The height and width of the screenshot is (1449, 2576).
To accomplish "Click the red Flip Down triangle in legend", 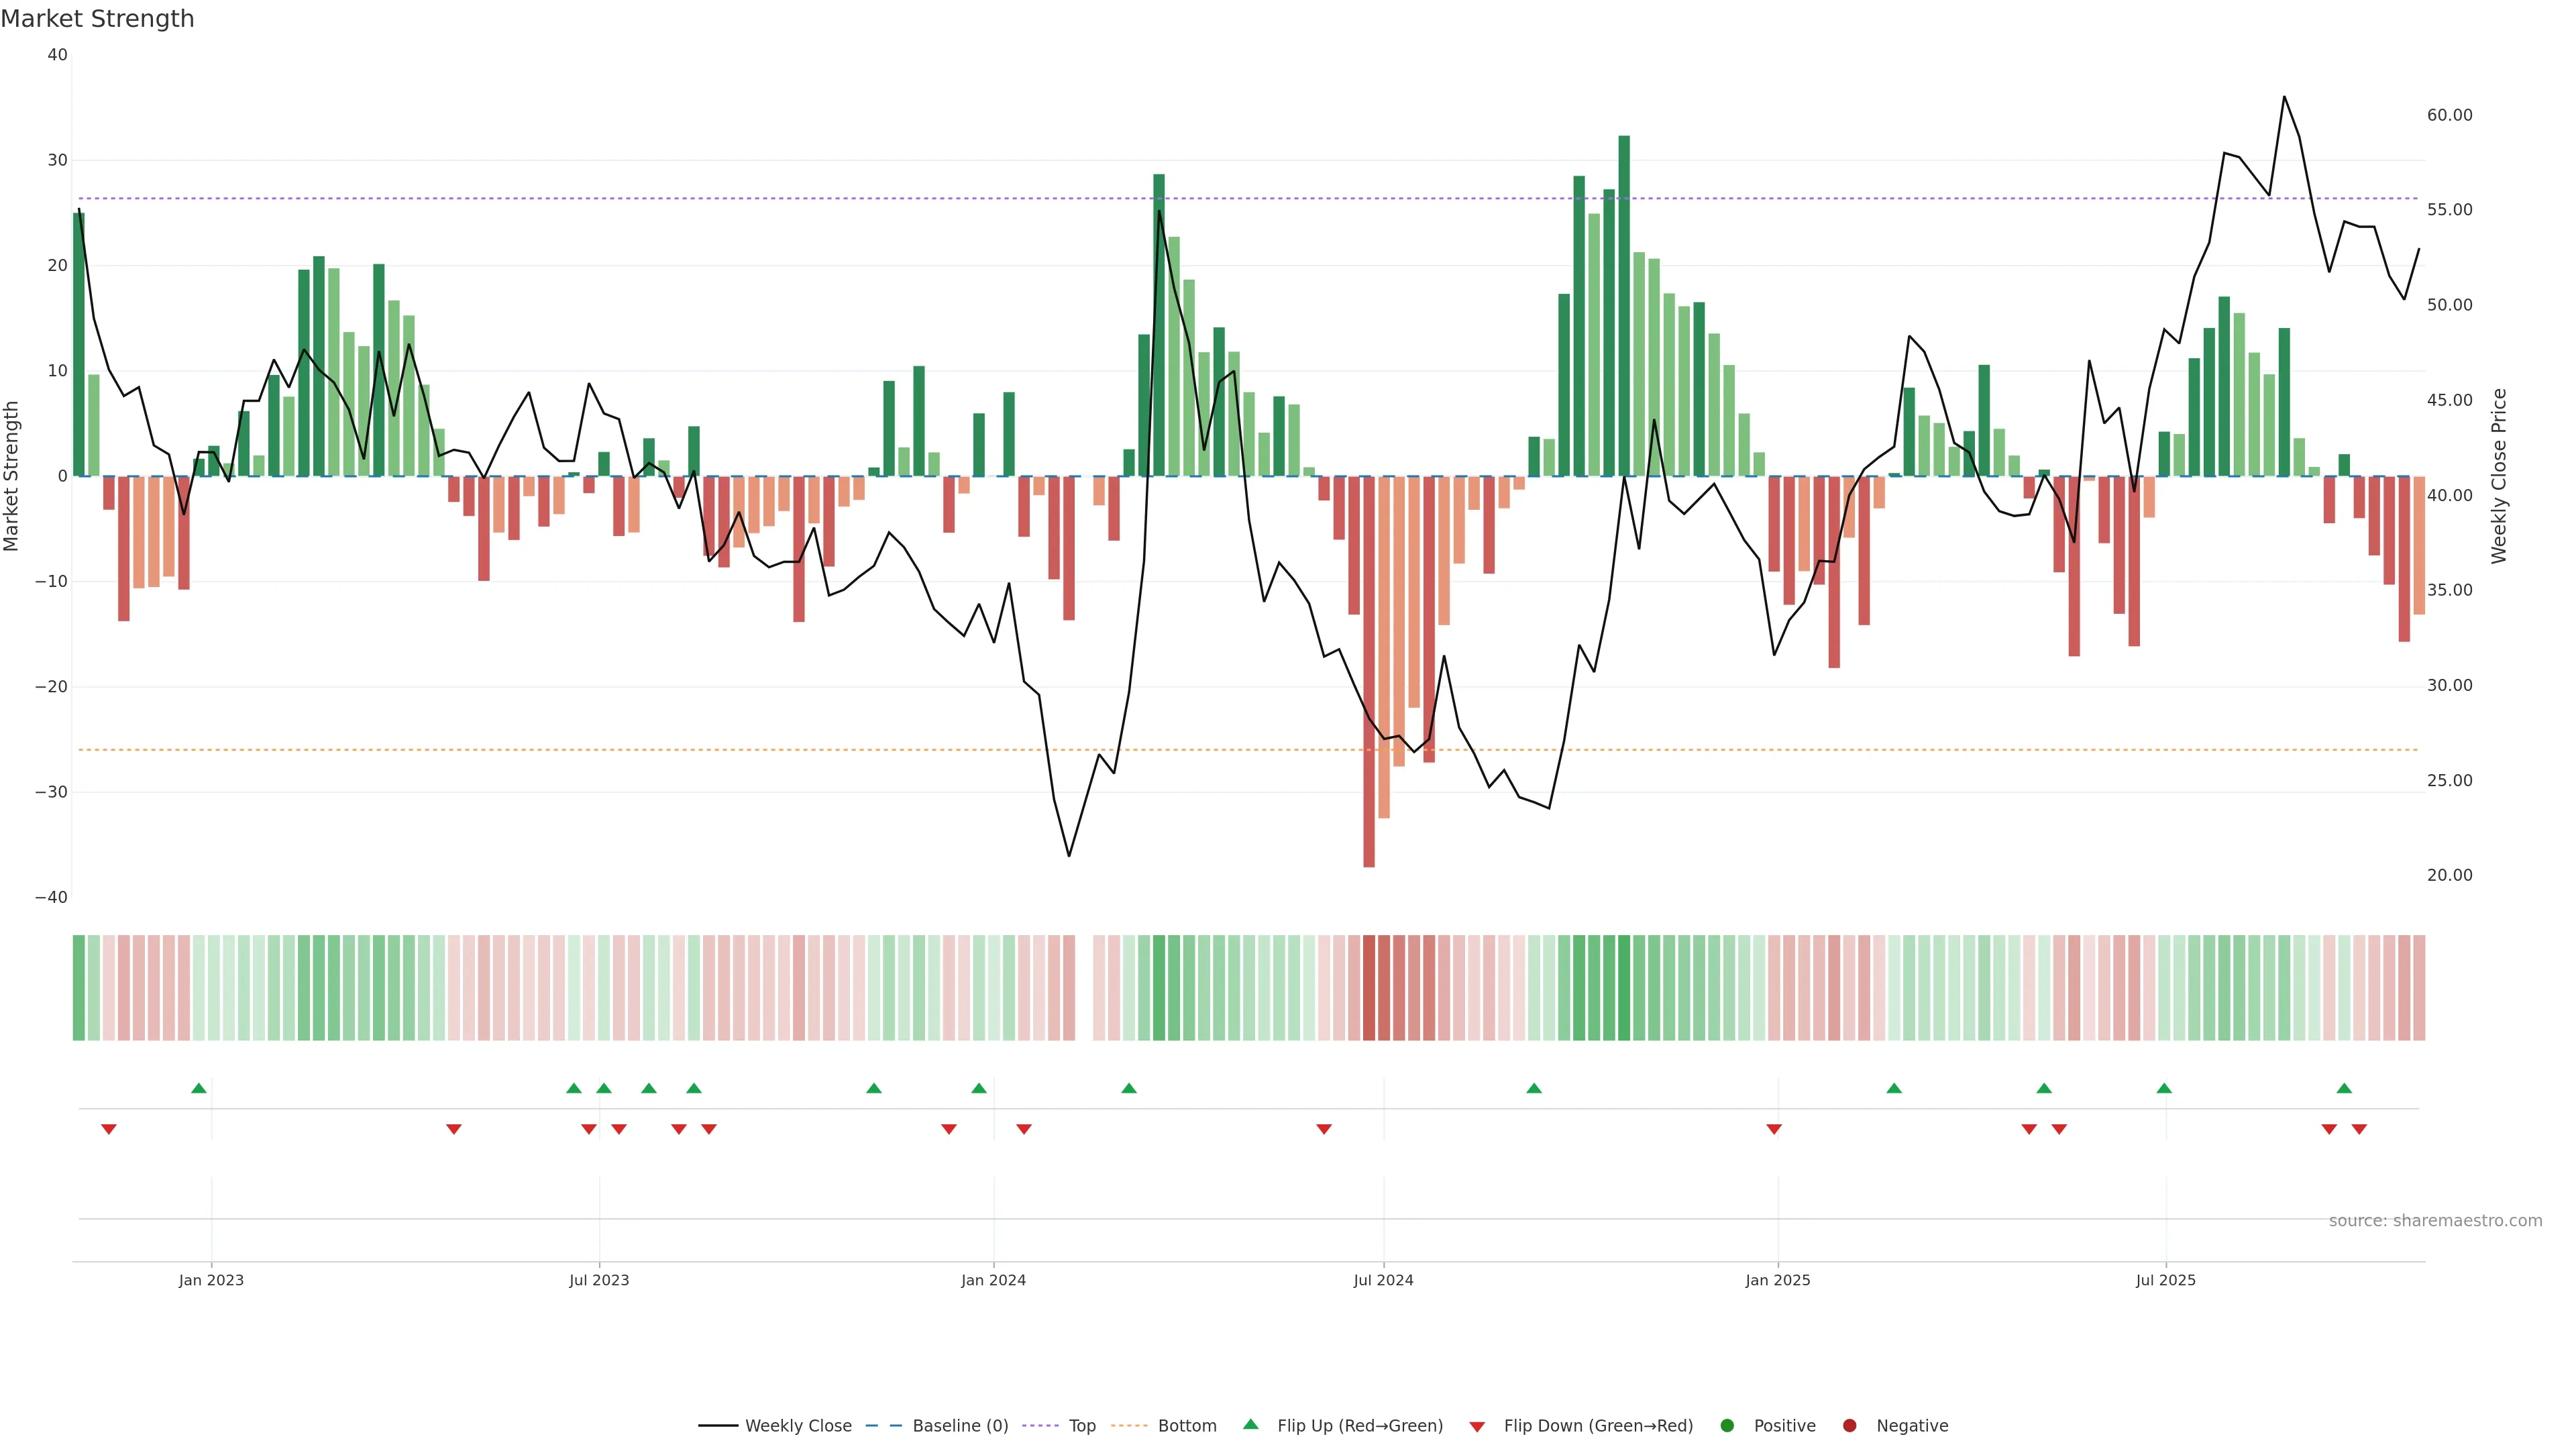I will (1477, 1427).
